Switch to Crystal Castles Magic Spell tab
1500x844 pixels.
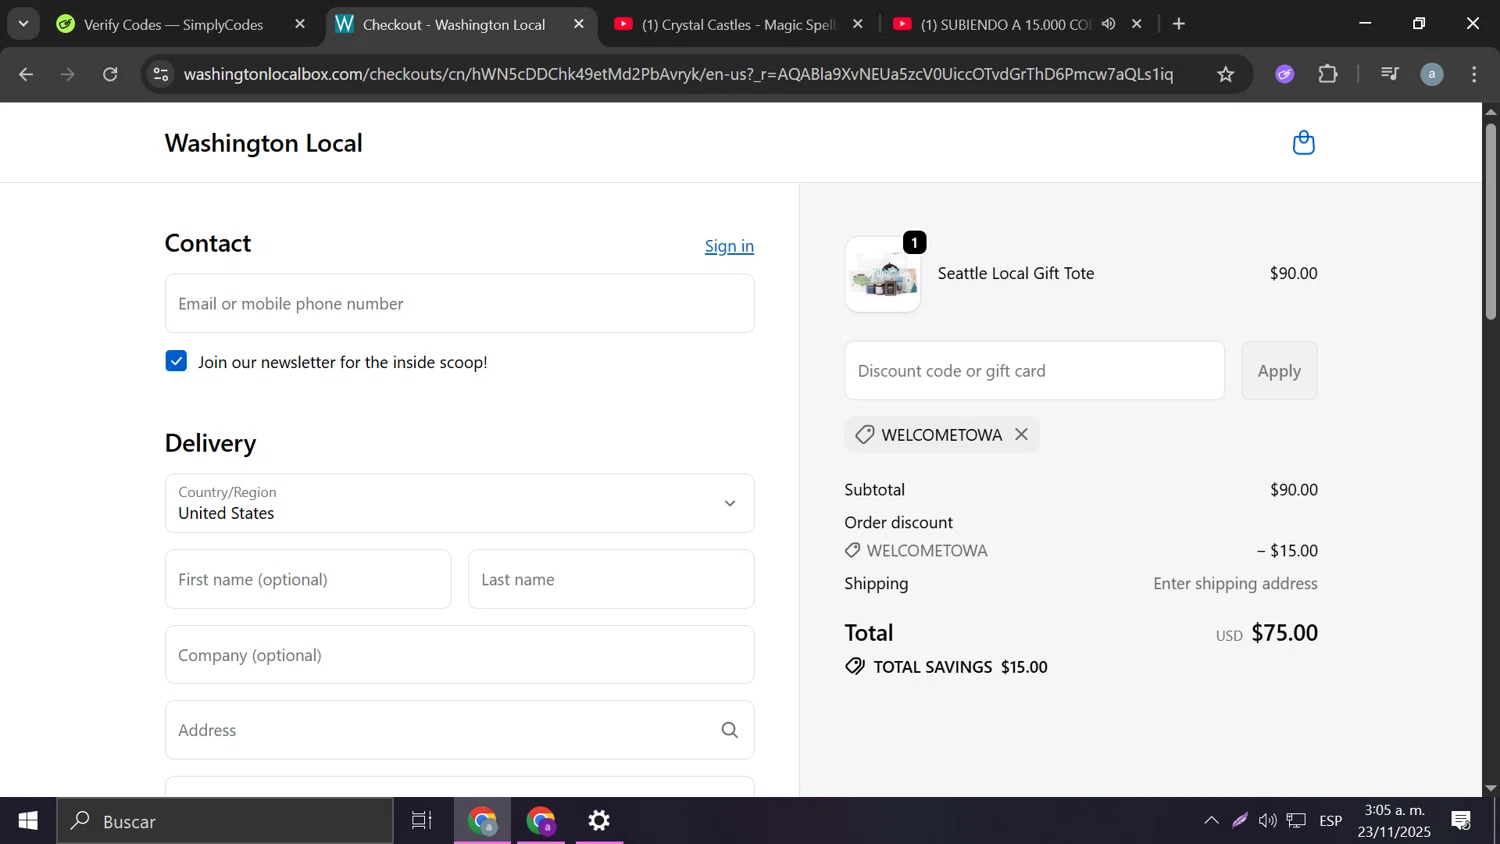[738, 24]
